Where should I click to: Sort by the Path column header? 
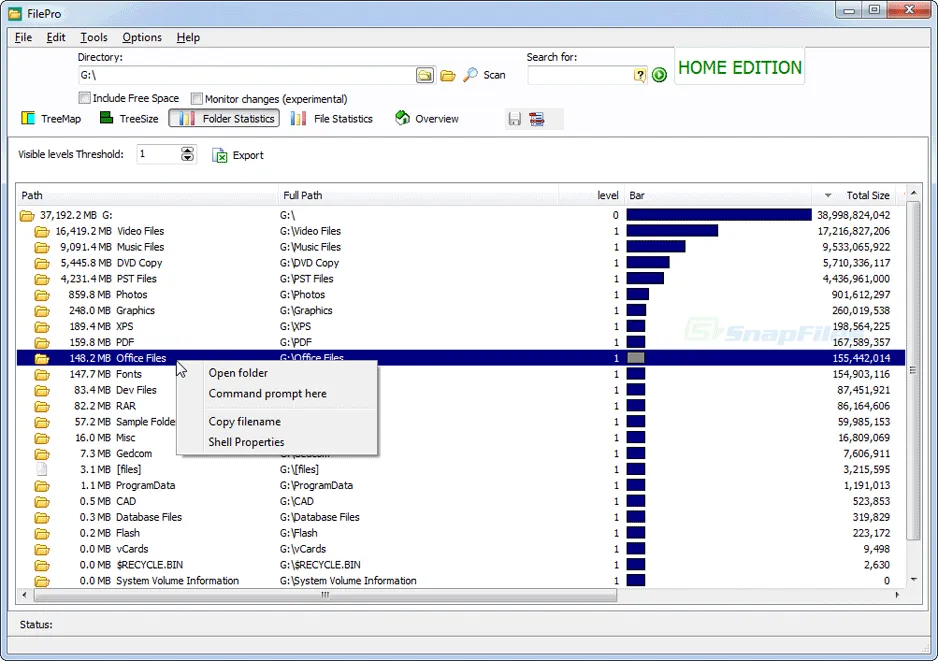point(147,196)
